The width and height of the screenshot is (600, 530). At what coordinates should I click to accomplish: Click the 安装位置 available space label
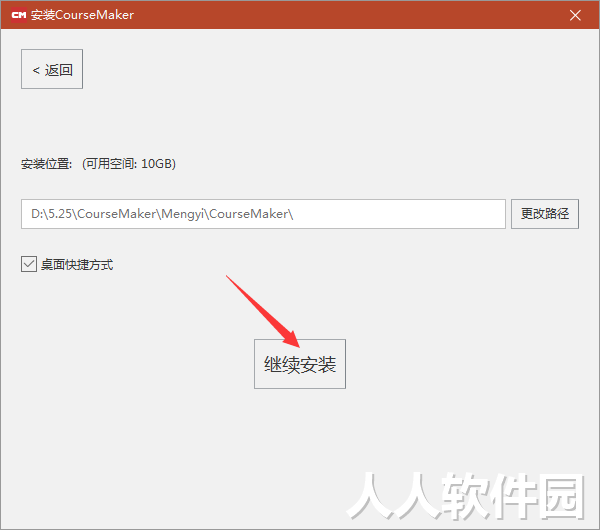pos(98,164)
